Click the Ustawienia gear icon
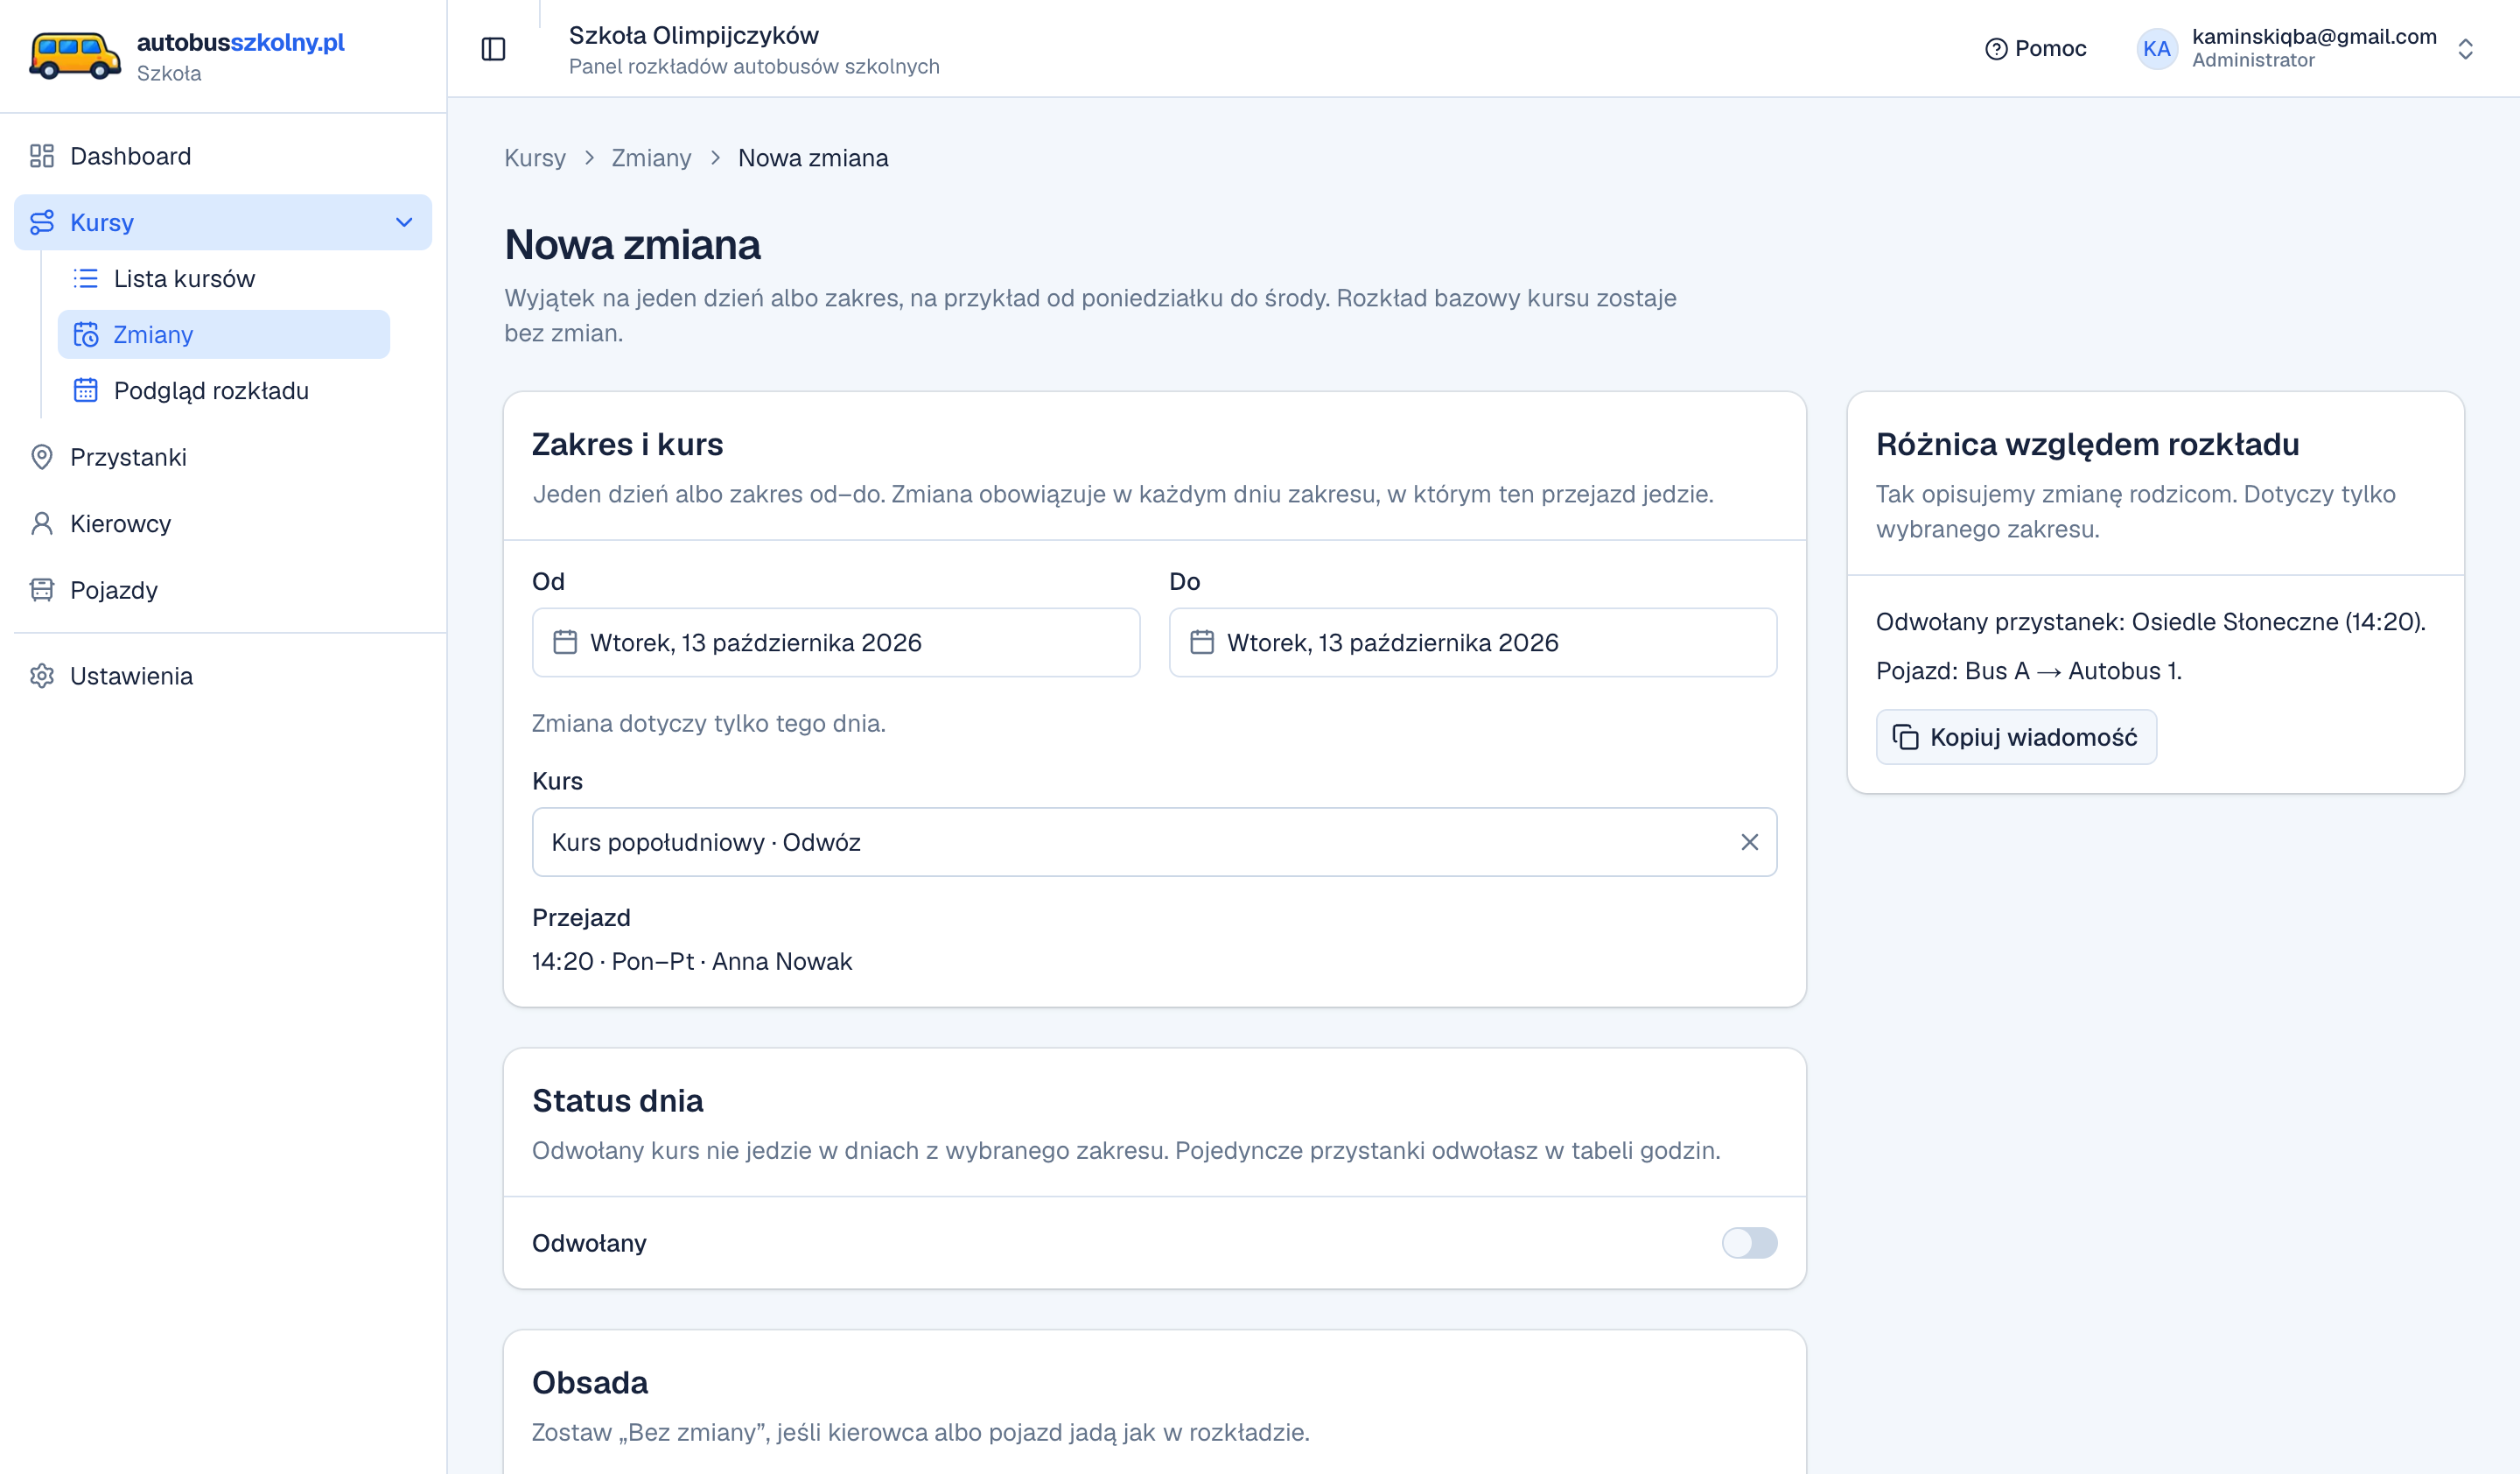Screen dimensions: 2520x1474 pyautogui.click(x=42, y=676)
